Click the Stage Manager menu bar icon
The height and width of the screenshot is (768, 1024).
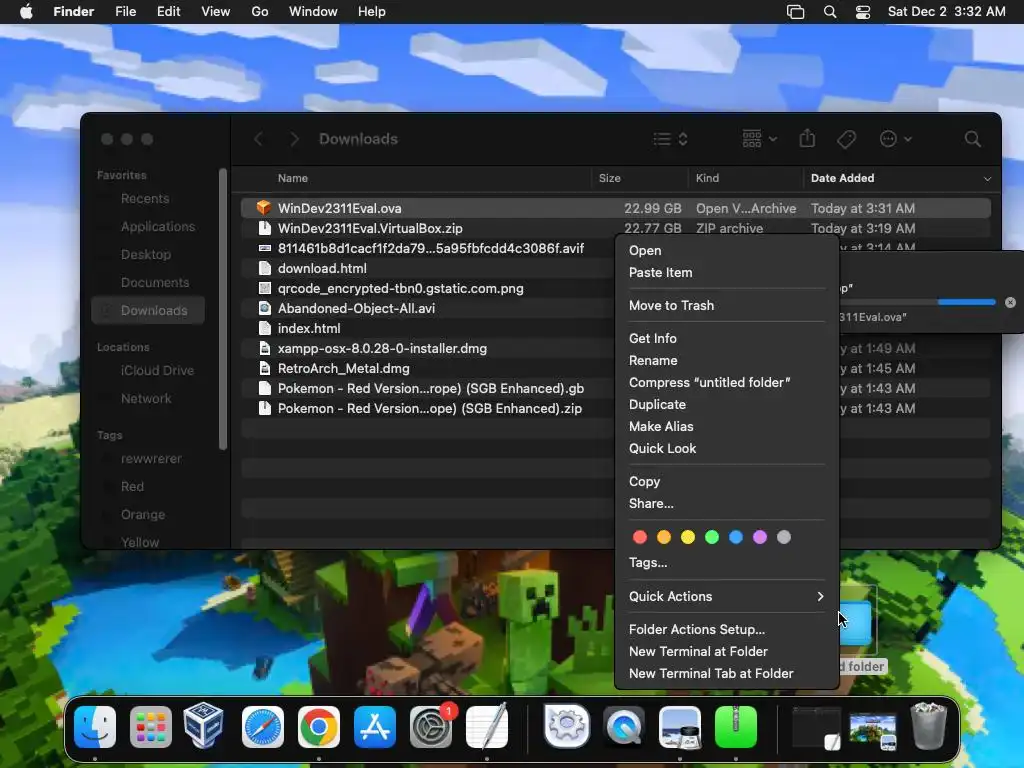coord(795,12)
